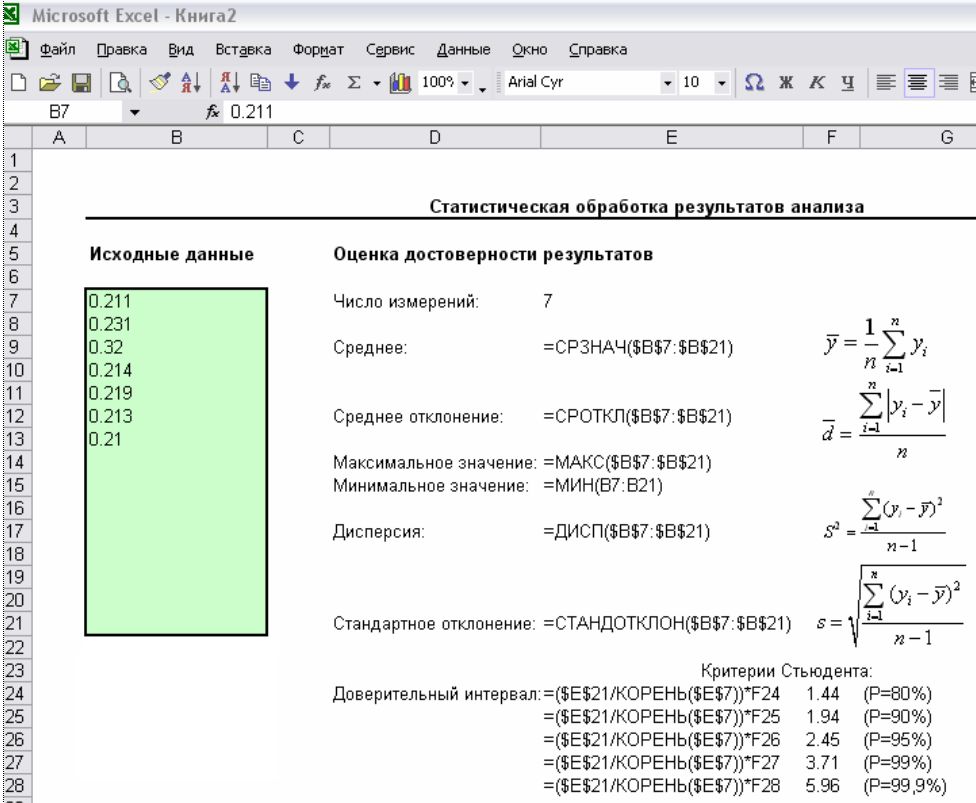This screenshot has width=976, height=803.
Task: Select column B header
Action: tap(177, 137)
